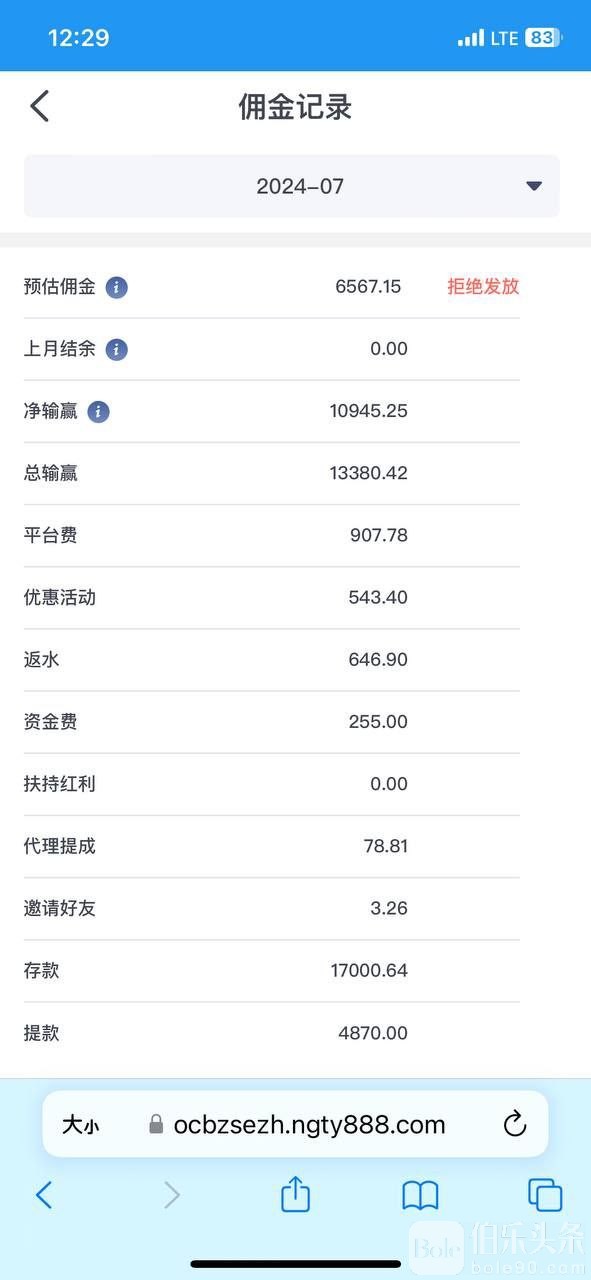Tap the 佣金记录 page title
The width and height of the screenshot is (591, 1280).
[295, 107]
